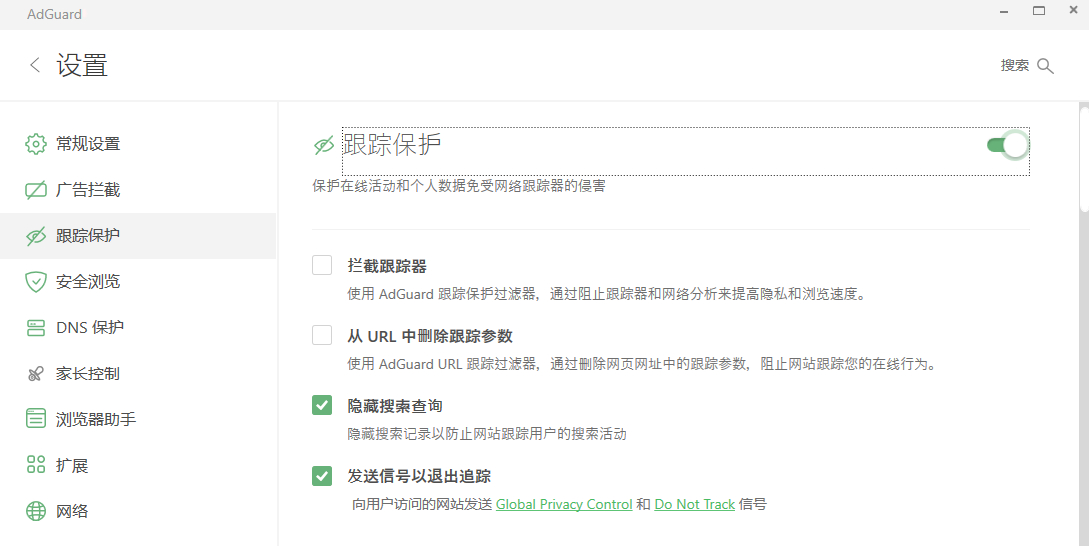Click the Parental Control icon in sidebar

tap(35, 374)
